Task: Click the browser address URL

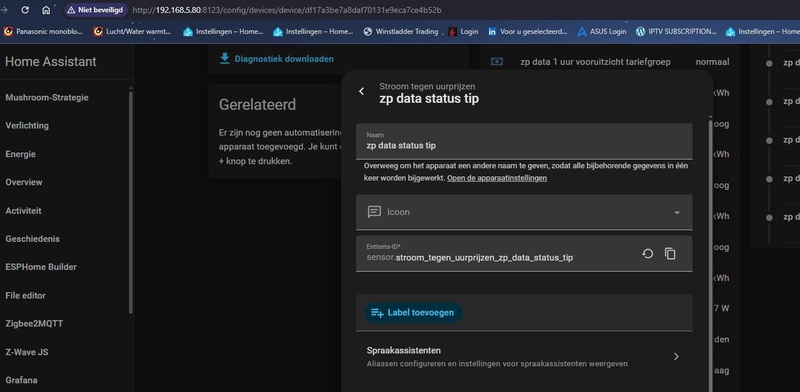Action: click(x=287, y=10)
